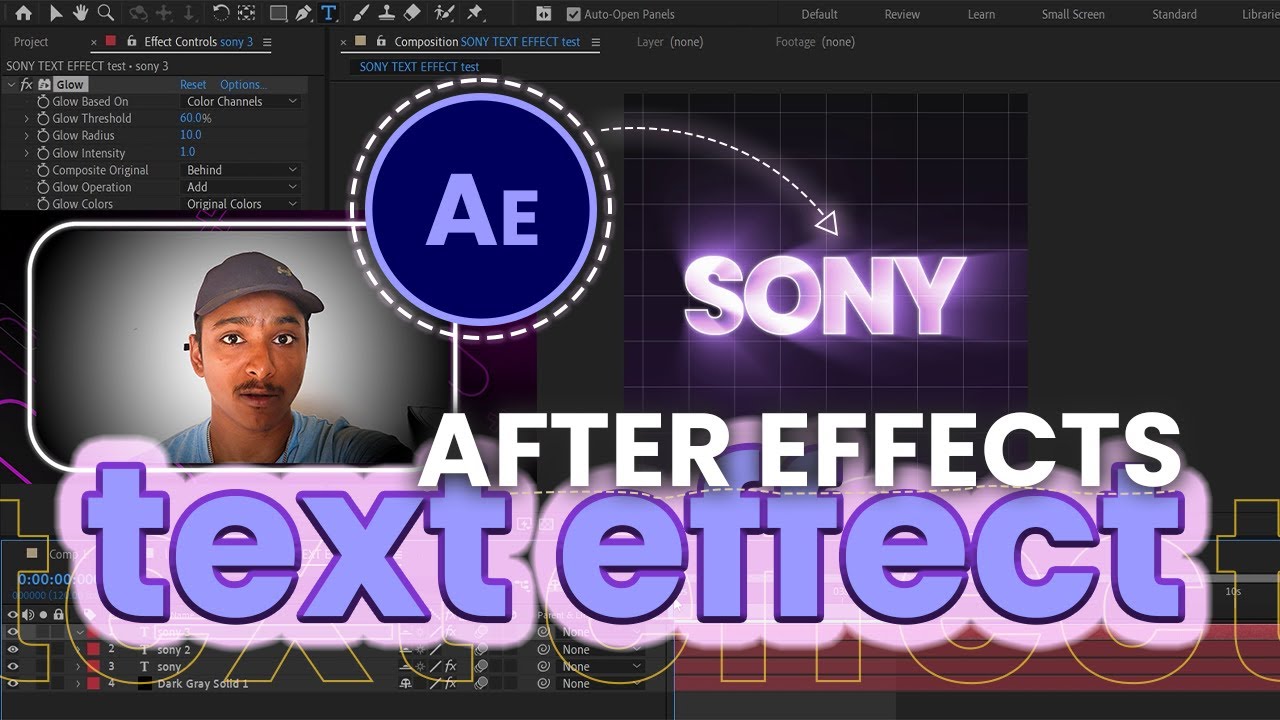This screenshot has width=1280, height=720.
Task: Click the Glow Radius stopwatch
Action: tap(43, 136)
